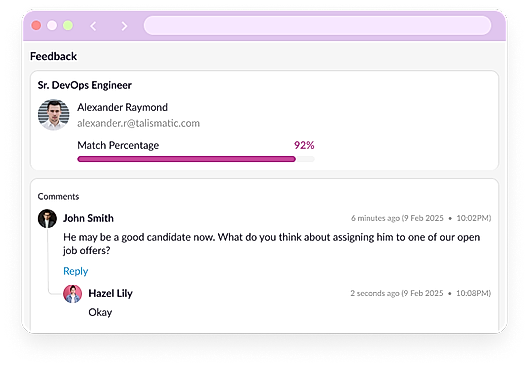
Task: Click the email alexander.r@talismatic.com
Action: (138, 123)
